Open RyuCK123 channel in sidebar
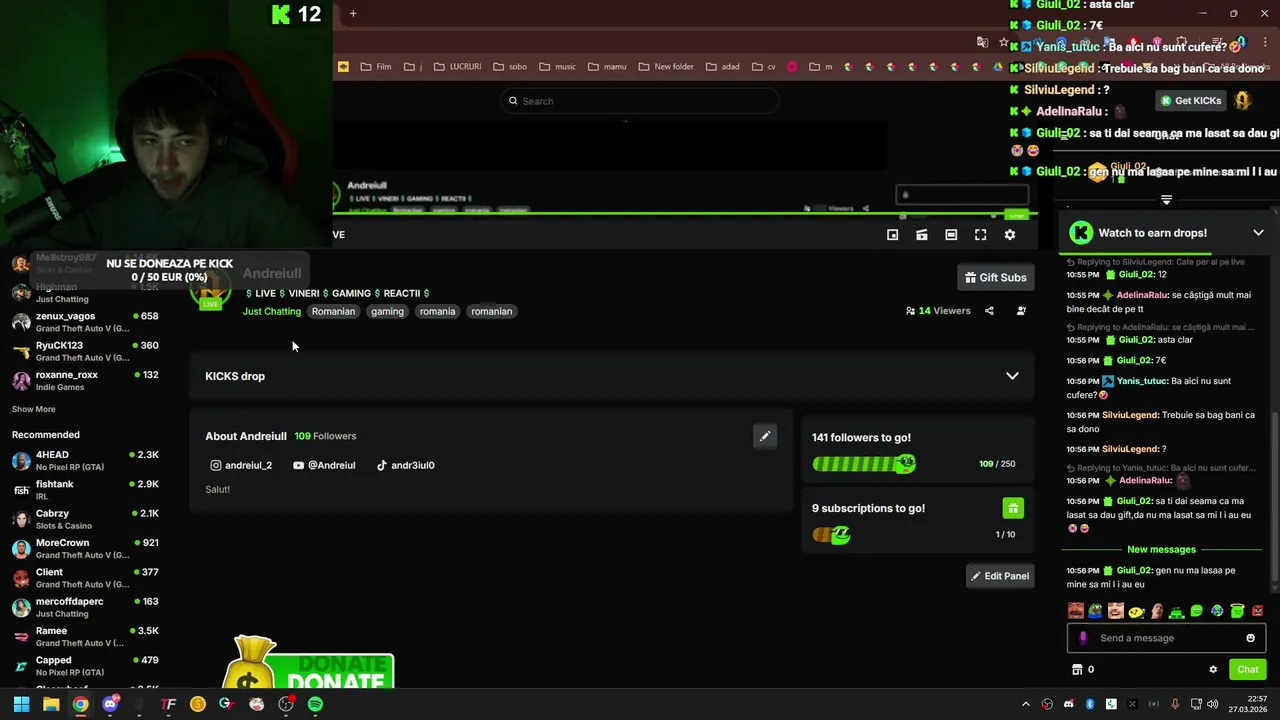This screenshot has height=720, width=1280. tap(85, 351)
